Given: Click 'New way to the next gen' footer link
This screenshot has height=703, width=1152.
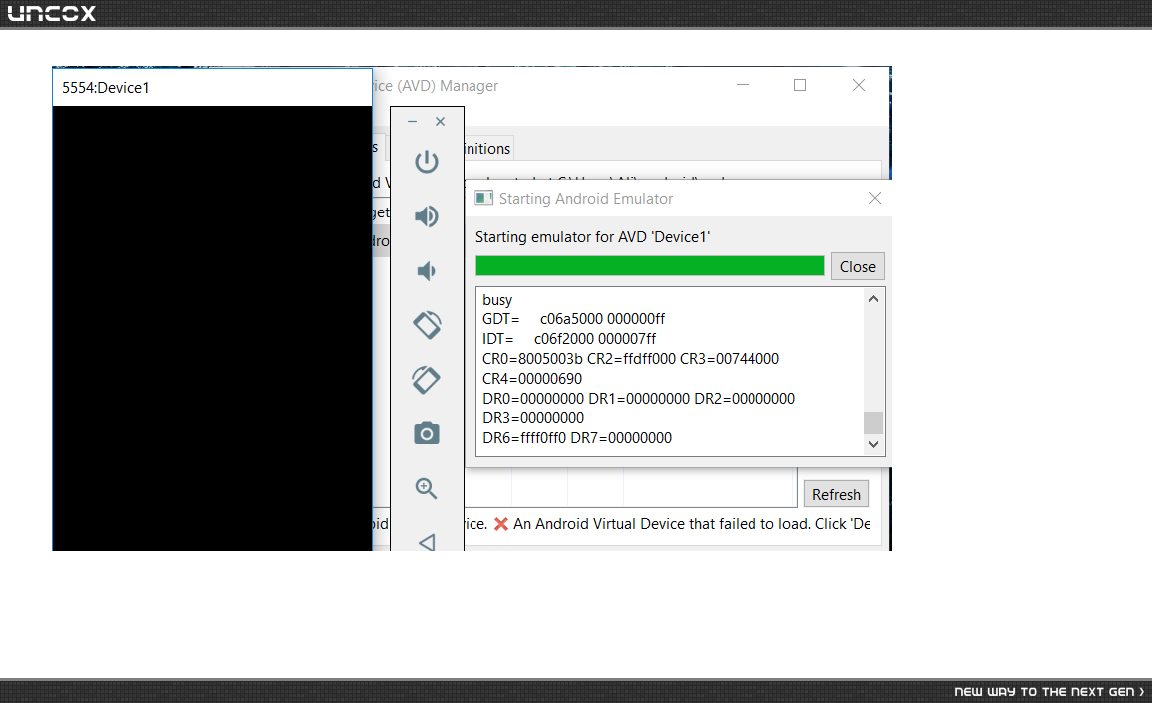Looking at the screenshot, I should coord(1049,691).
